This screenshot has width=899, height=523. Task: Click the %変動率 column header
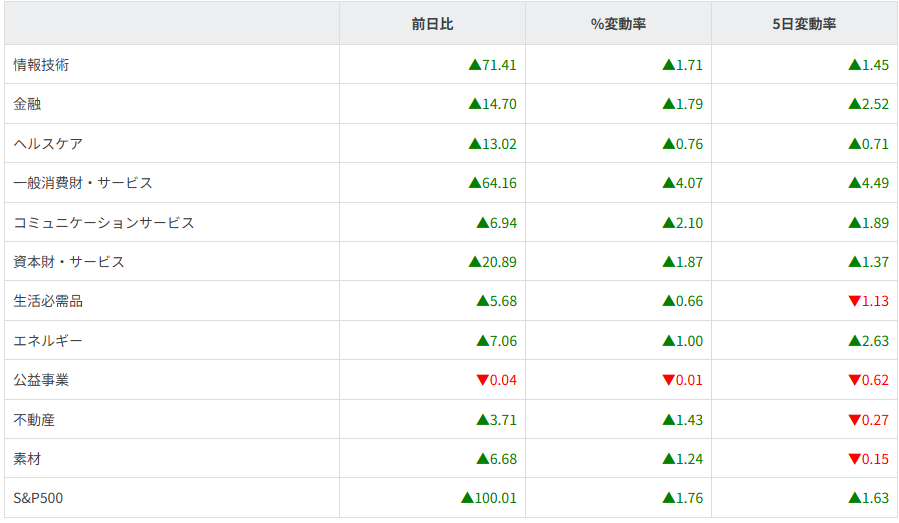point(618,24)
